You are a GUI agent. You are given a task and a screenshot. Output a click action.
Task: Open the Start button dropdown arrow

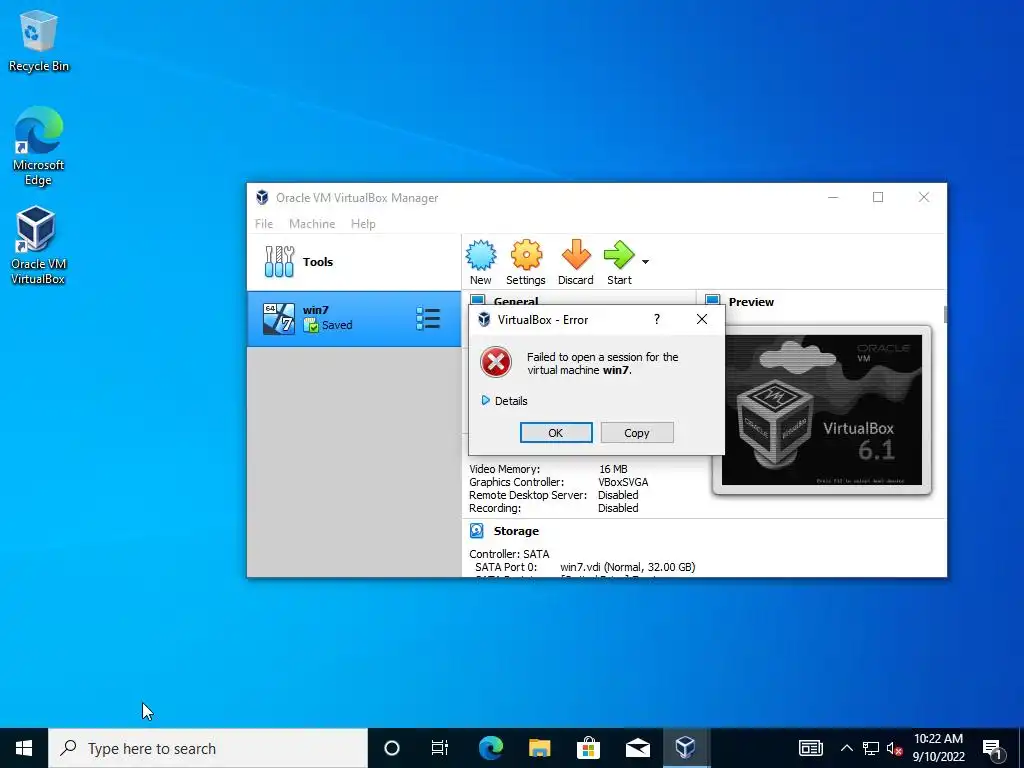pos(645,262)
